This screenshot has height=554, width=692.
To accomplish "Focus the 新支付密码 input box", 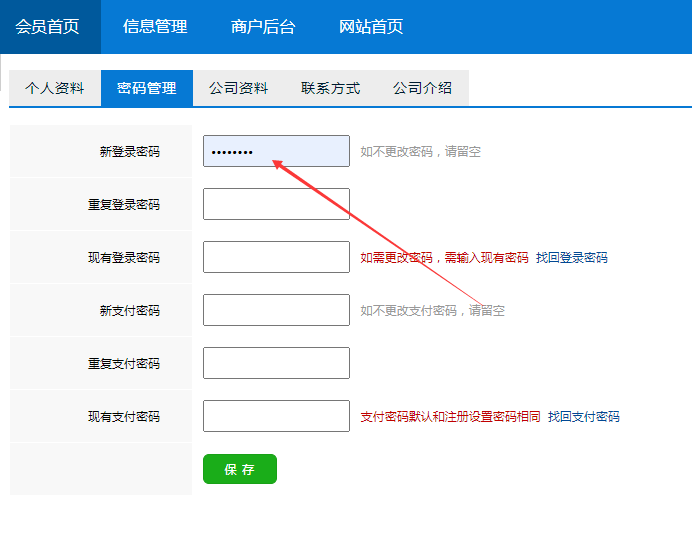I will coord(276,310).
